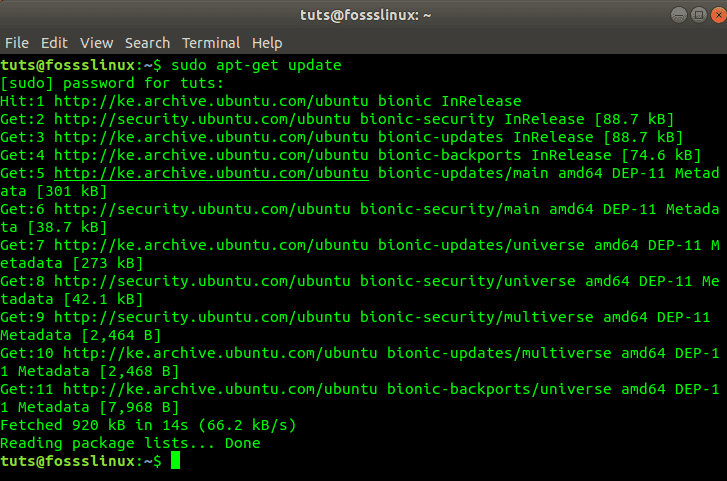This screenshot has width=727, height=481.
Task: Click the '1 Metadata [2,468 B]' text
Action: point(89,371)
